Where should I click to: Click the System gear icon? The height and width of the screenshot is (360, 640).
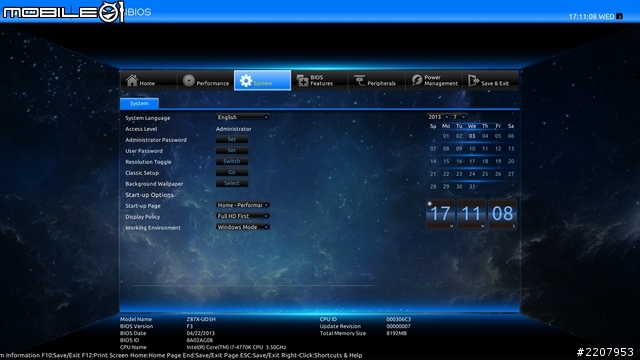[246, 81]
